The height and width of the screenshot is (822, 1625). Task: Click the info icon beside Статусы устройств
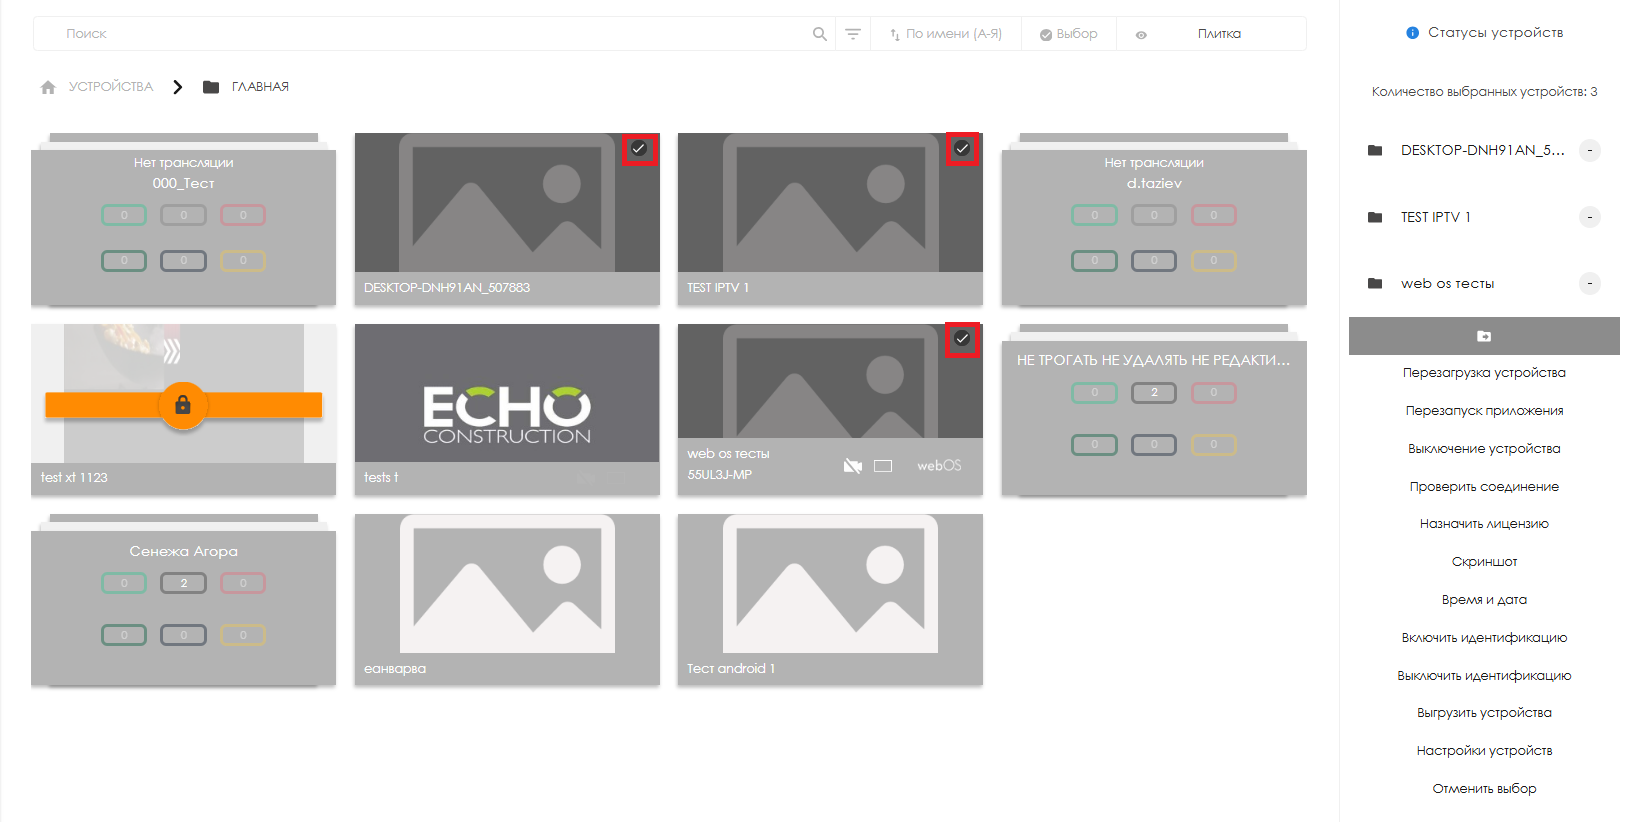pyautogui.click(x=1412, y=33)
